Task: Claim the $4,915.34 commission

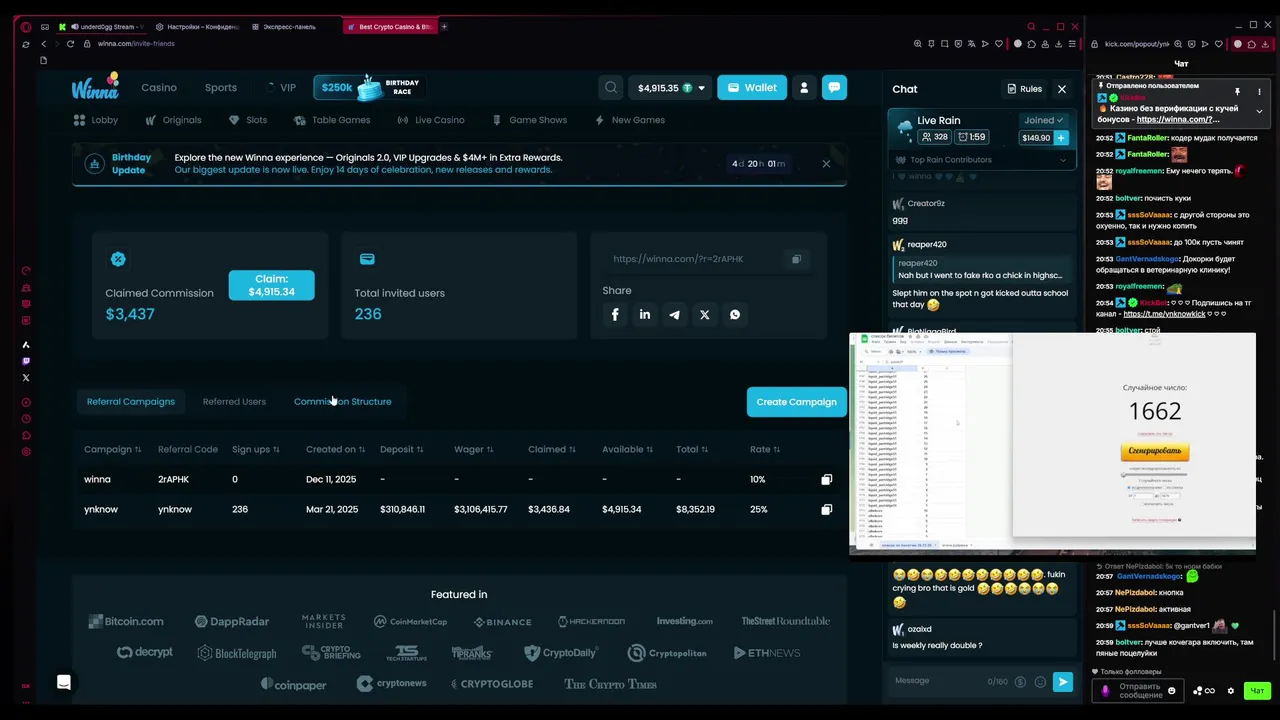Action: pos(271,285)
